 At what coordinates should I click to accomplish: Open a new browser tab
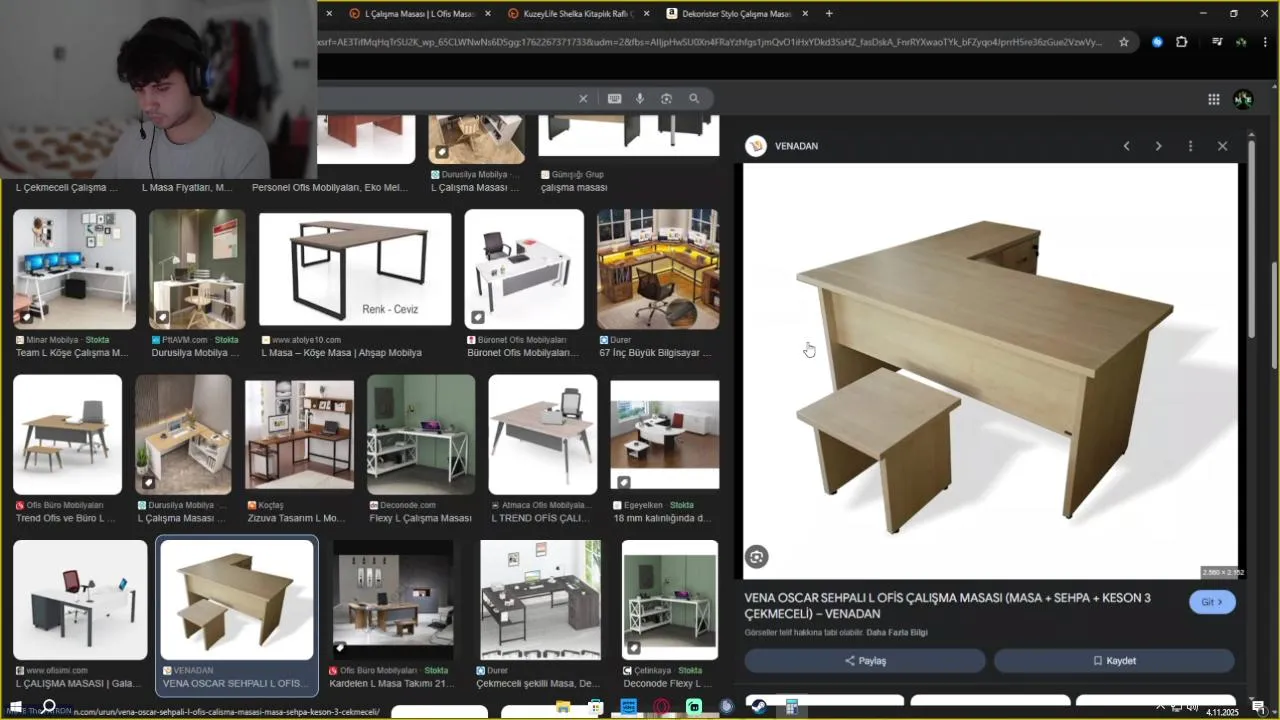(x=829, y=14)
